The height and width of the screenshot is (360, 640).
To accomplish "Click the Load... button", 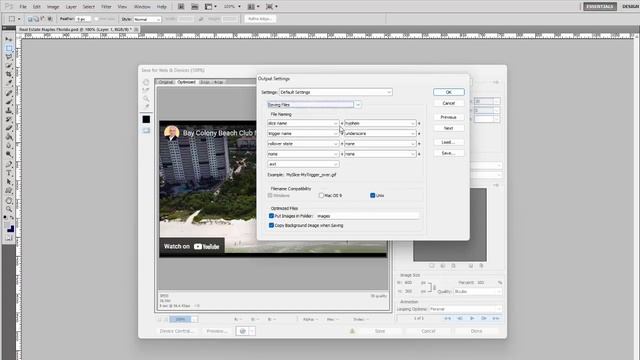I will pyautogui.click(x=449, y=142).
